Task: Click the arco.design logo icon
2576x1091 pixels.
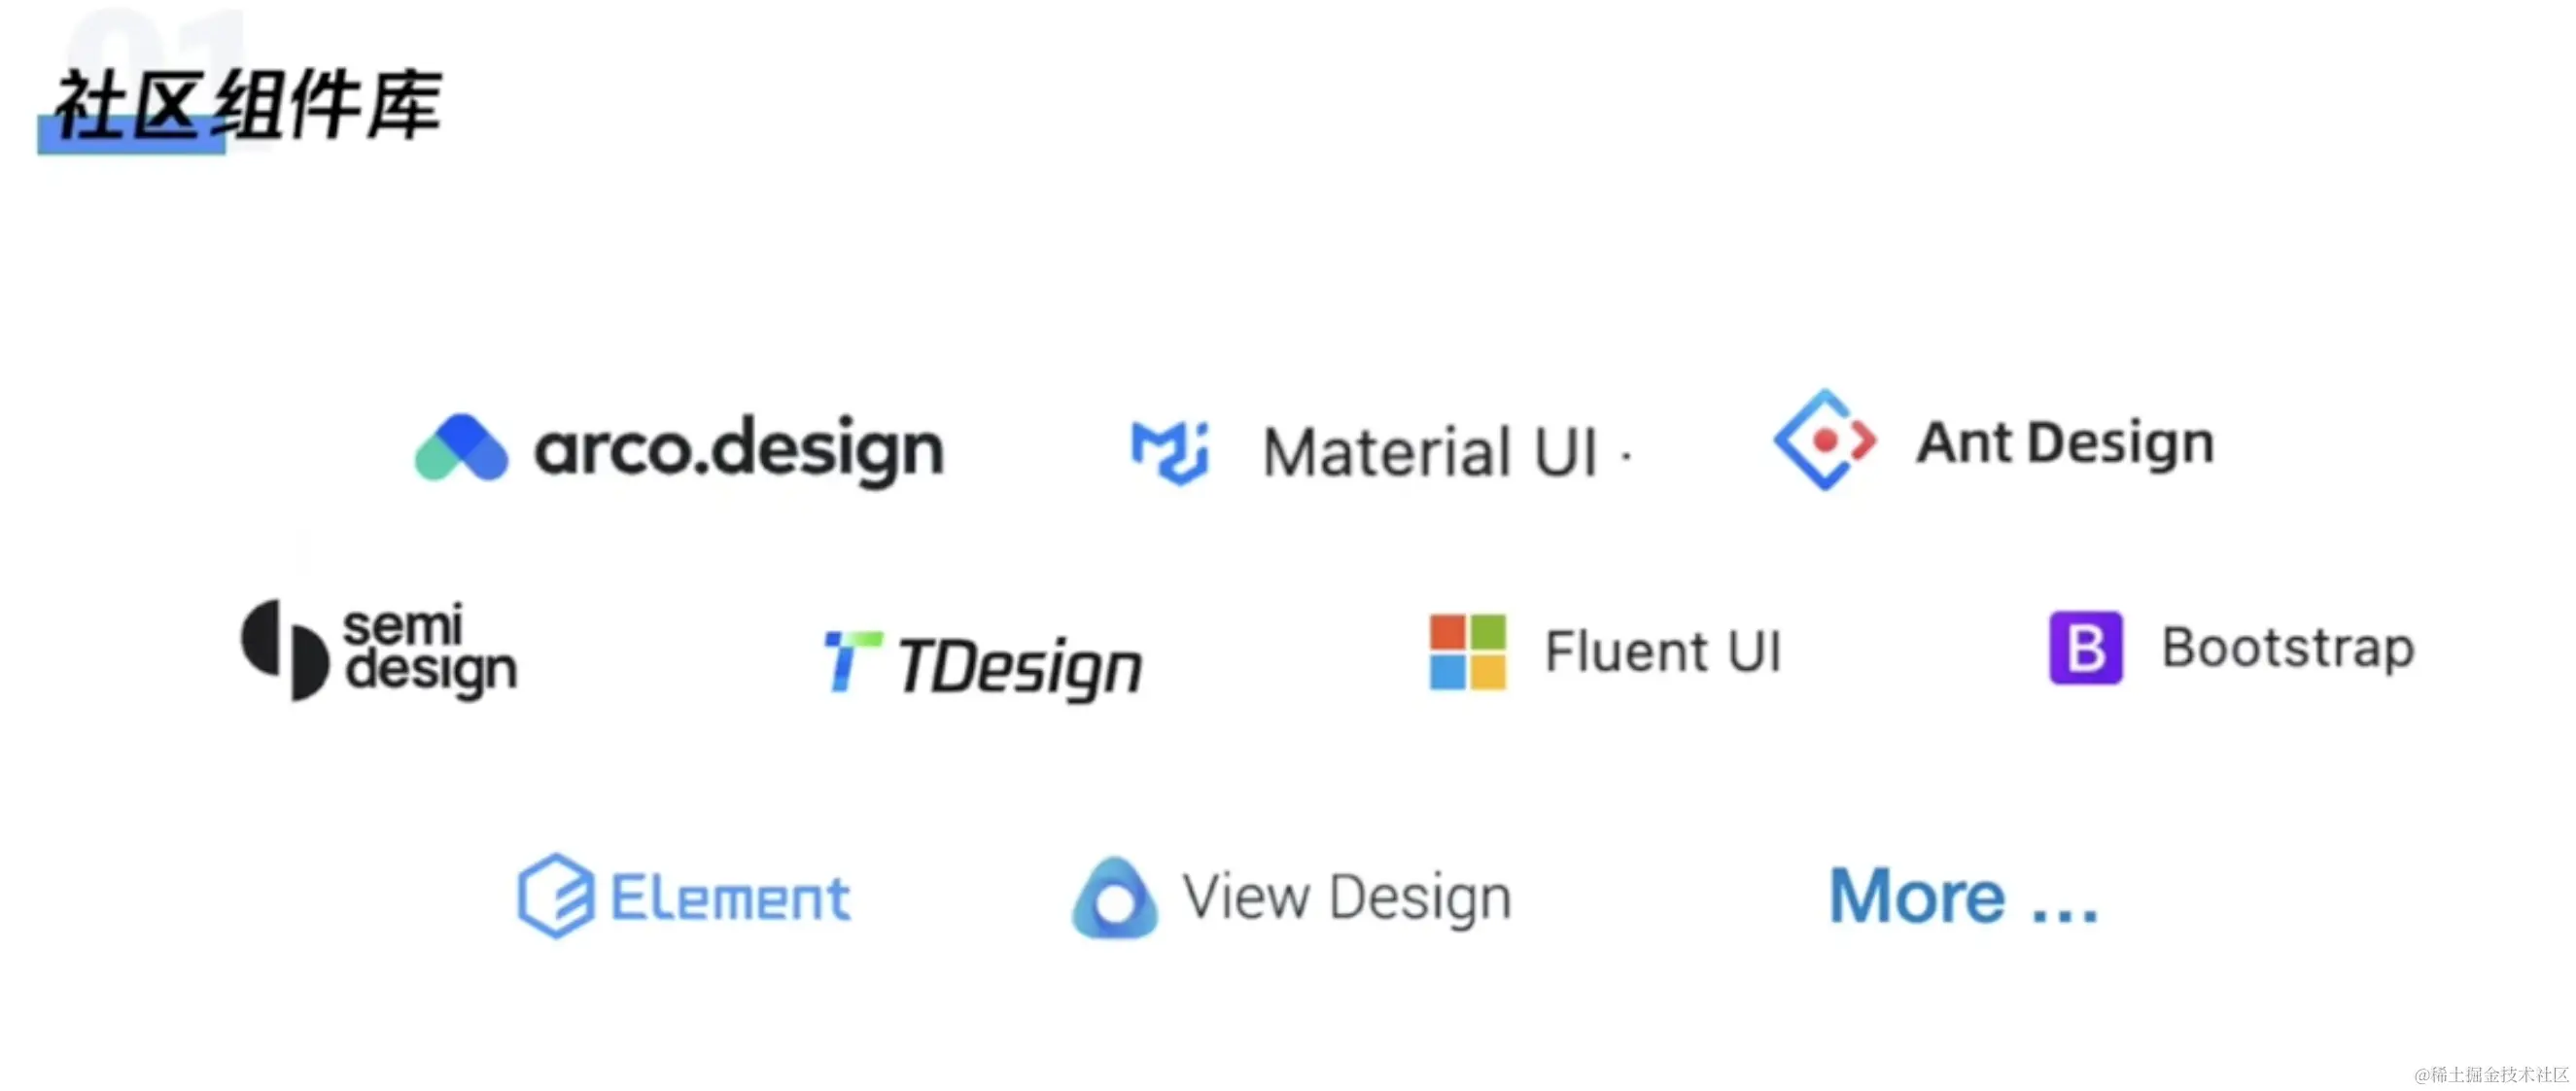Action: click(x=461, y=447)
